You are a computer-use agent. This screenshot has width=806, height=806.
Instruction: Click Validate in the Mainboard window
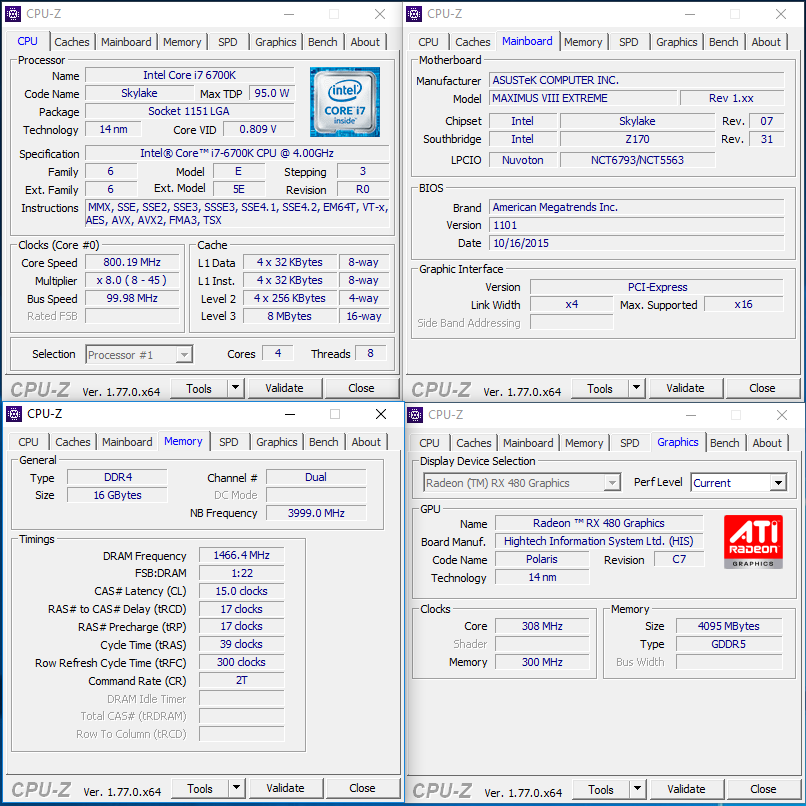(x=685, y=388)
